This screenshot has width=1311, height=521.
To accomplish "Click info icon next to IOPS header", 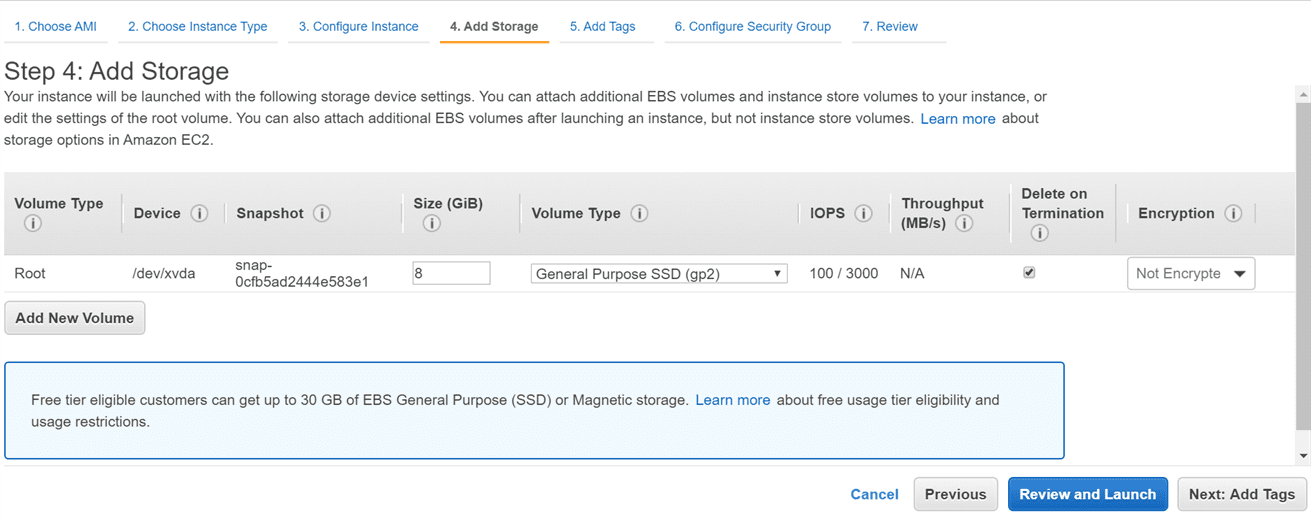I will tap(863, 214).
